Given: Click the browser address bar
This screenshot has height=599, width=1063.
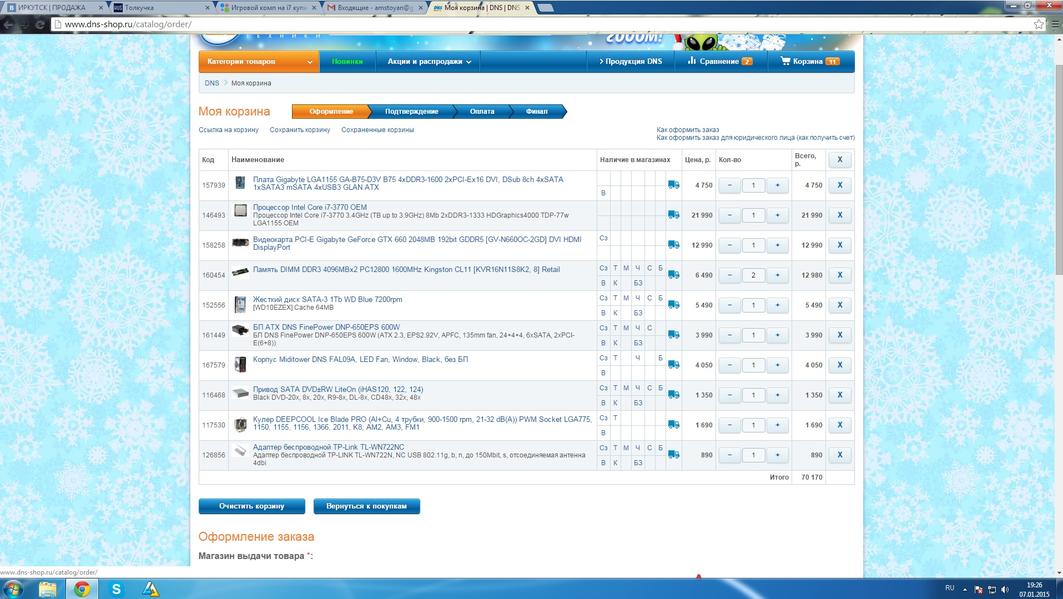Looking at the screenshot, I should pyautogui.click(x=542, y=24).
